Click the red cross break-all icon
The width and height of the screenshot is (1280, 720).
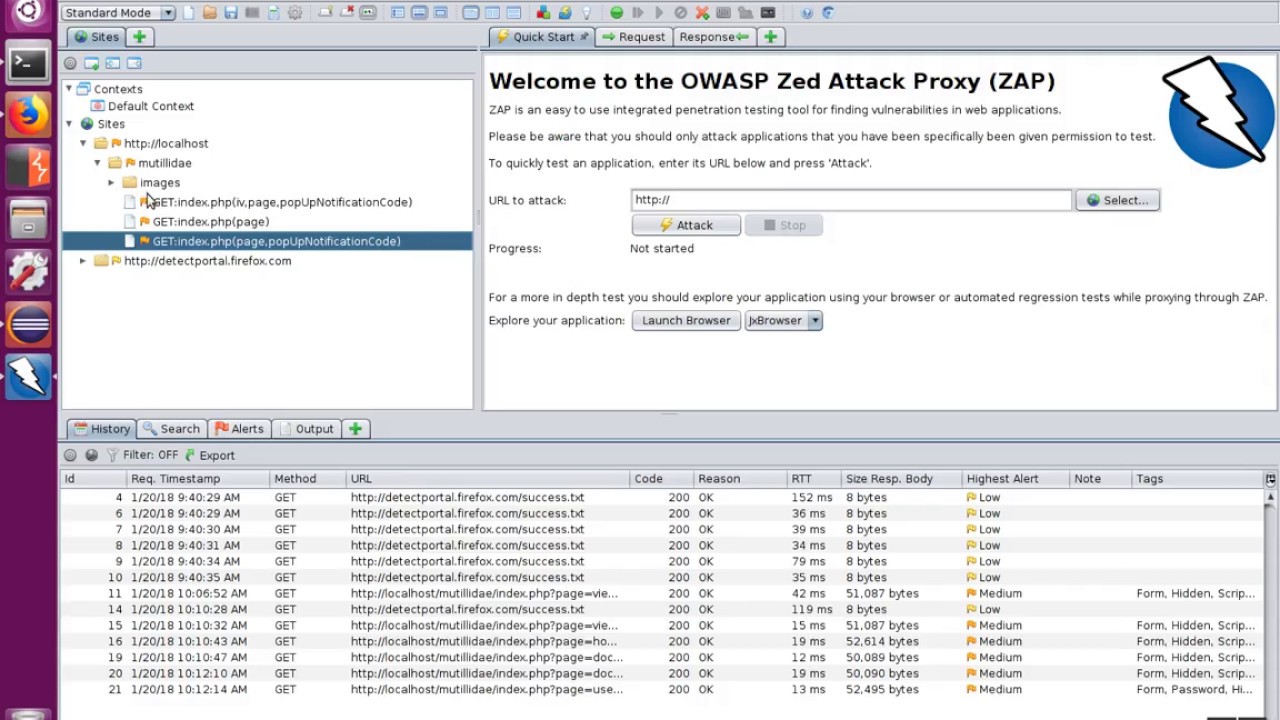pos(702,13)
